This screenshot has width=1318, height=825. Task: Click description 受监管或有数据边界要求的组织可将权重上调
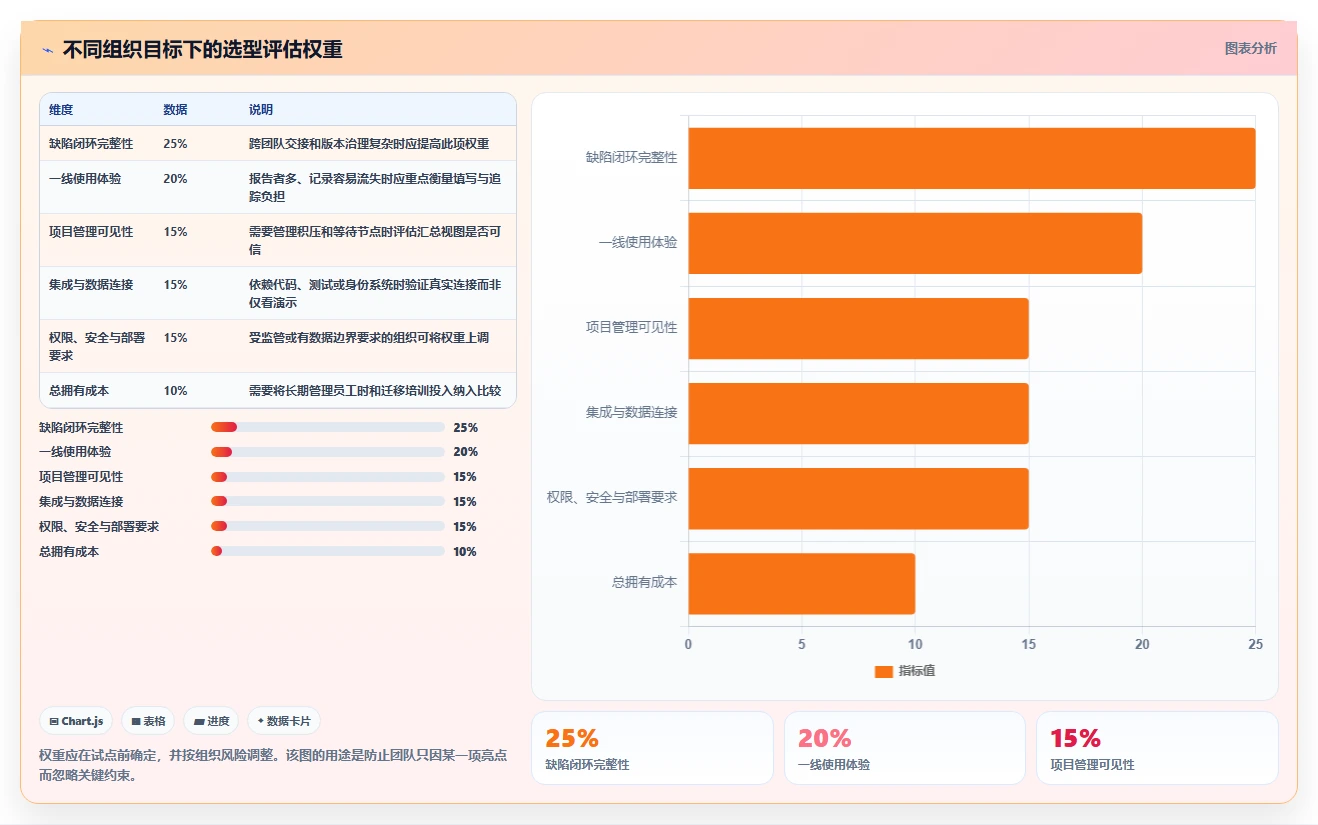[x=369, y=338]
